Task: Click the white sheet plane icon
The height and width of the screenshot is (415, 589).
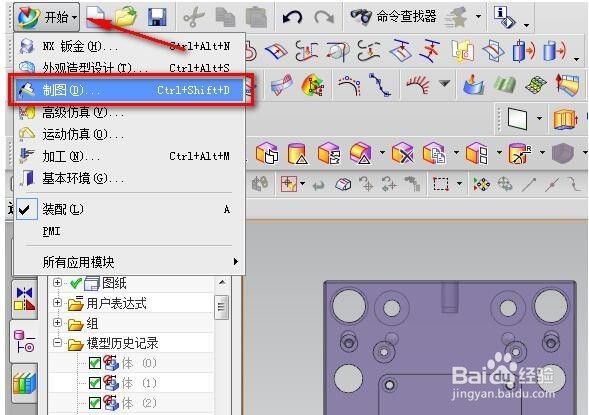Action: (518, 118)
